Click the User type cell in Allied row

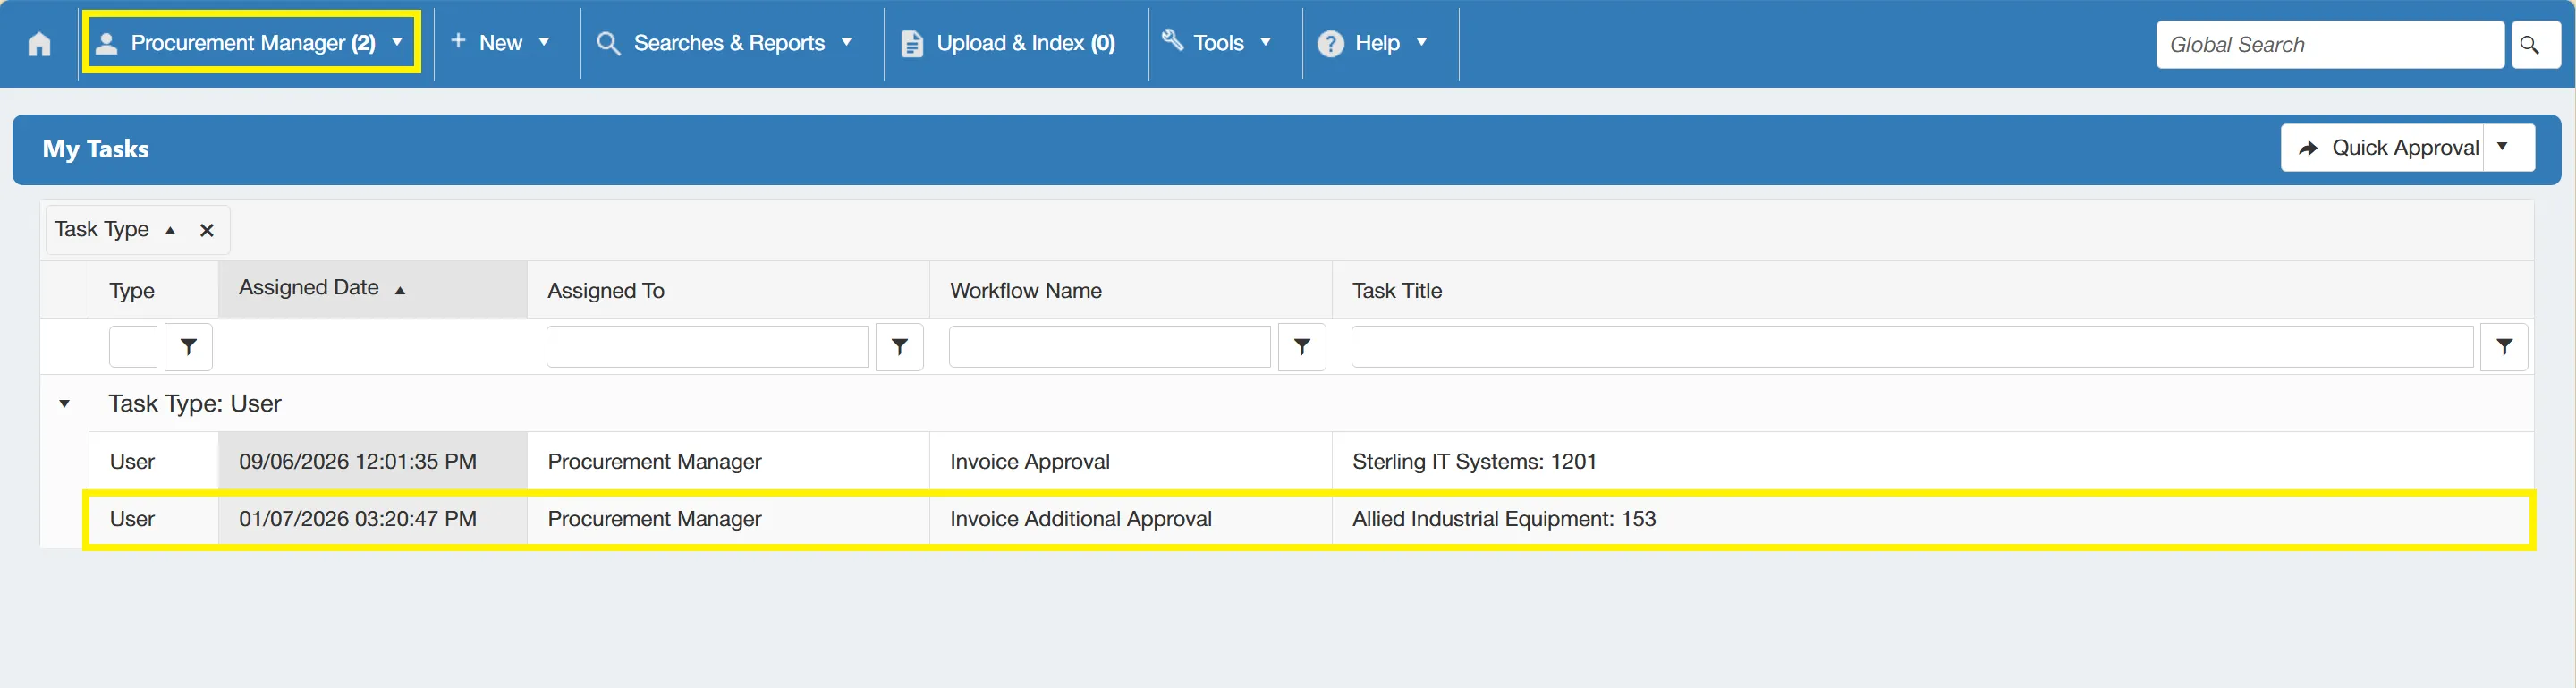click(x=153, y=519)
